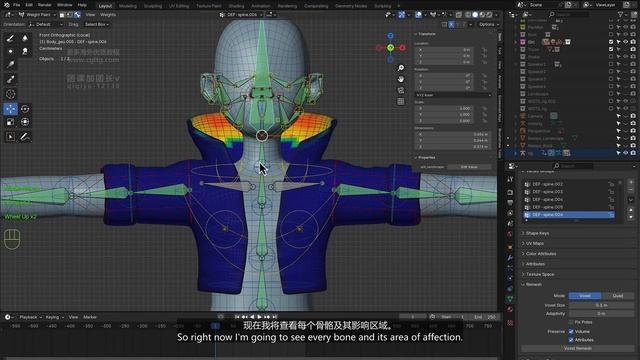This screenshot has width=640, height=360.
Task: Open Weight Paint mode dropdown
Action: [37, 15]
